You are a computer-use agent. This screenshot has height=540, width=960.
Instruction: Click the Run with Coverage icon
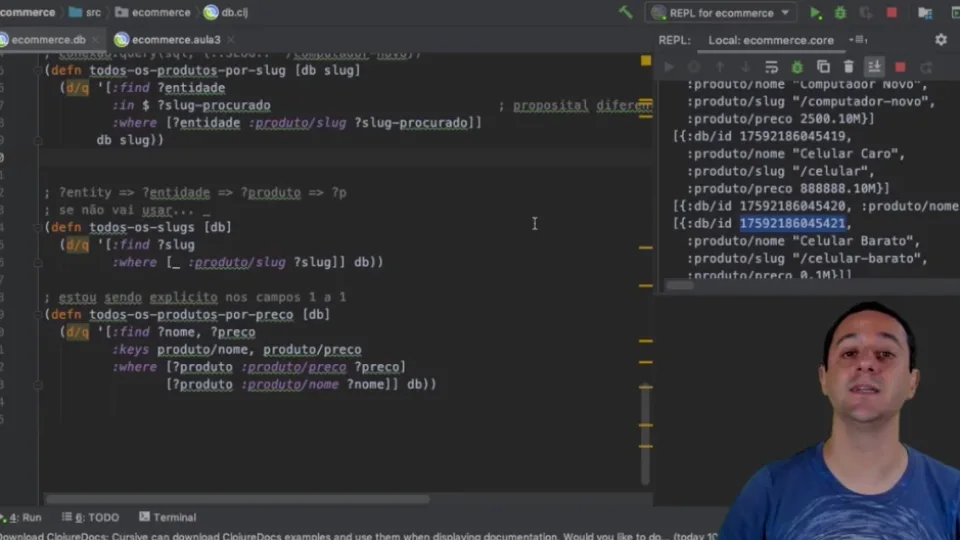click(x=866, y=13)
